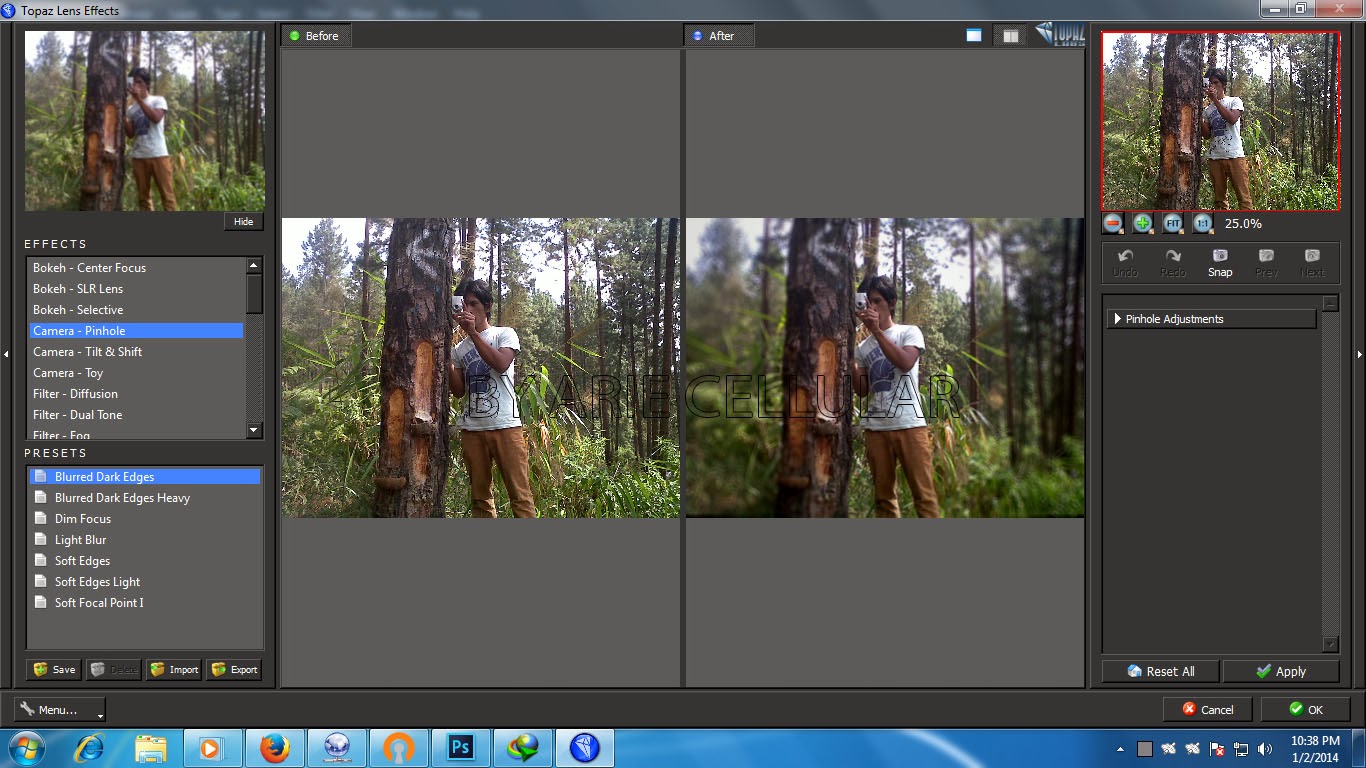Select the After view radio button
1366x768 pixels.
(x=697, y=36)
